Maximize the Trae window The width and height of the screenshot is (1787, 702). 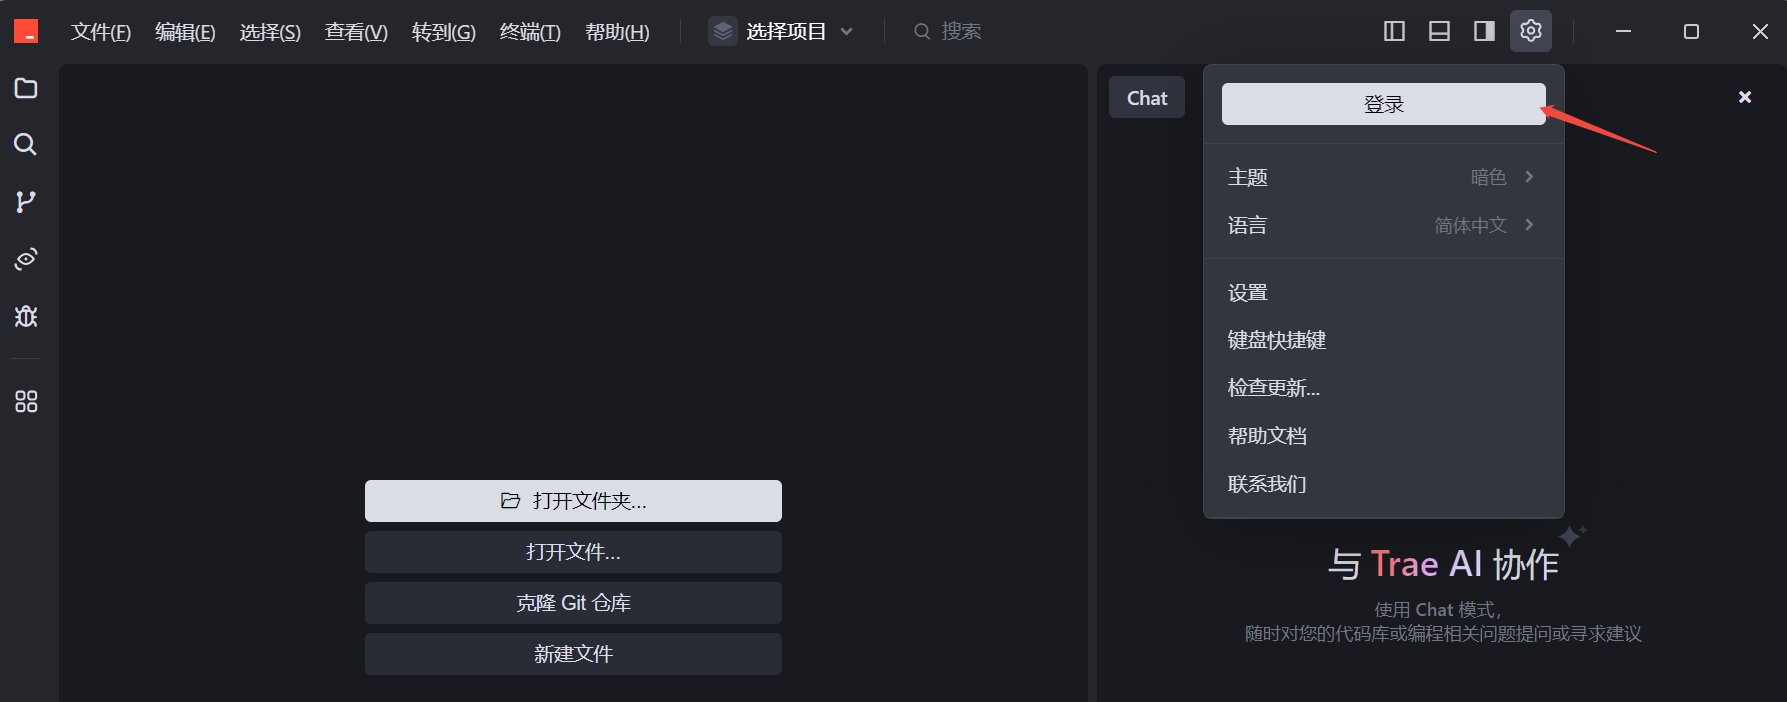[1691, 31]
